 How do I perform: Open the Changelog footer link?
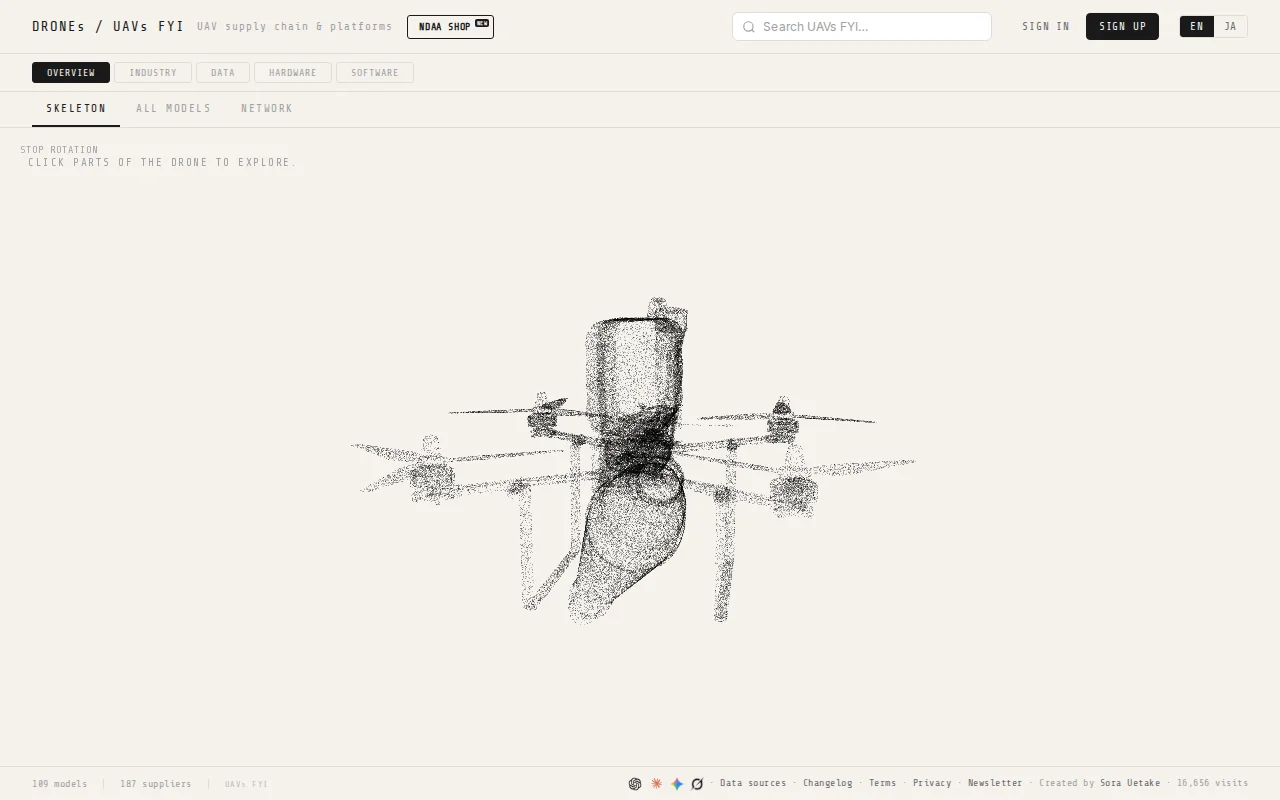point(828,784)
